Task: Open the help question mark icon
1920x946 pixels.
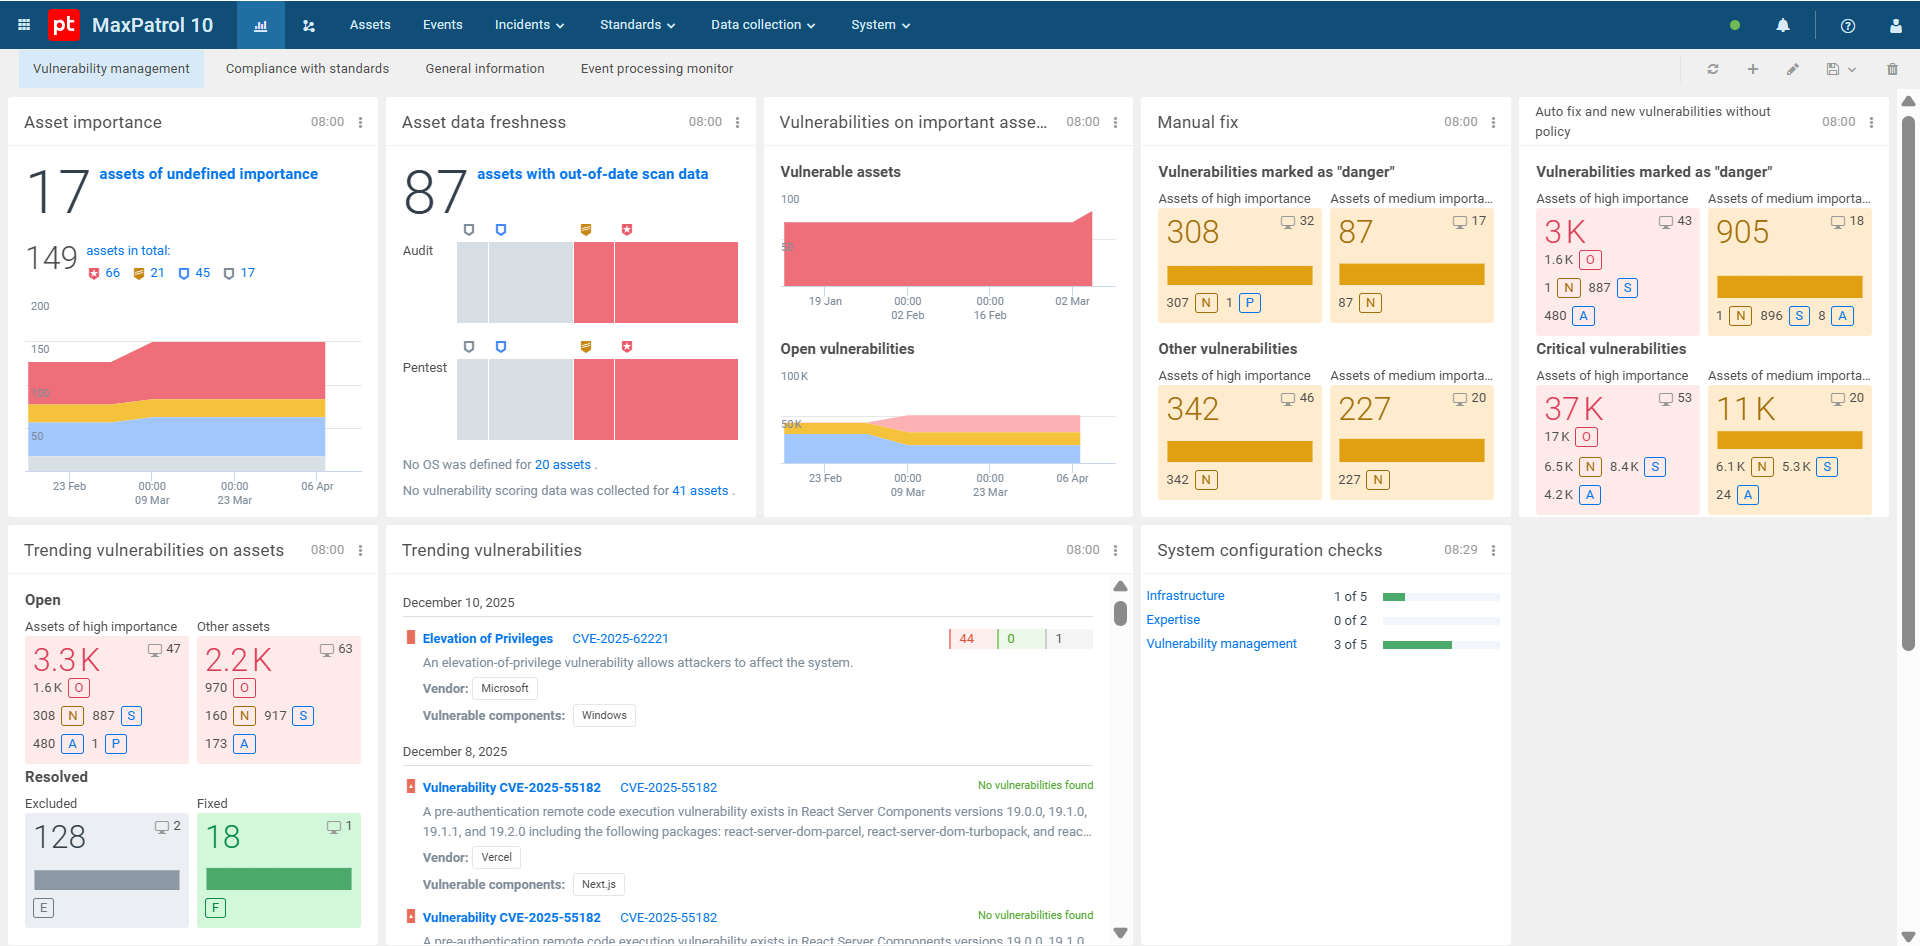Action: 1848,25
